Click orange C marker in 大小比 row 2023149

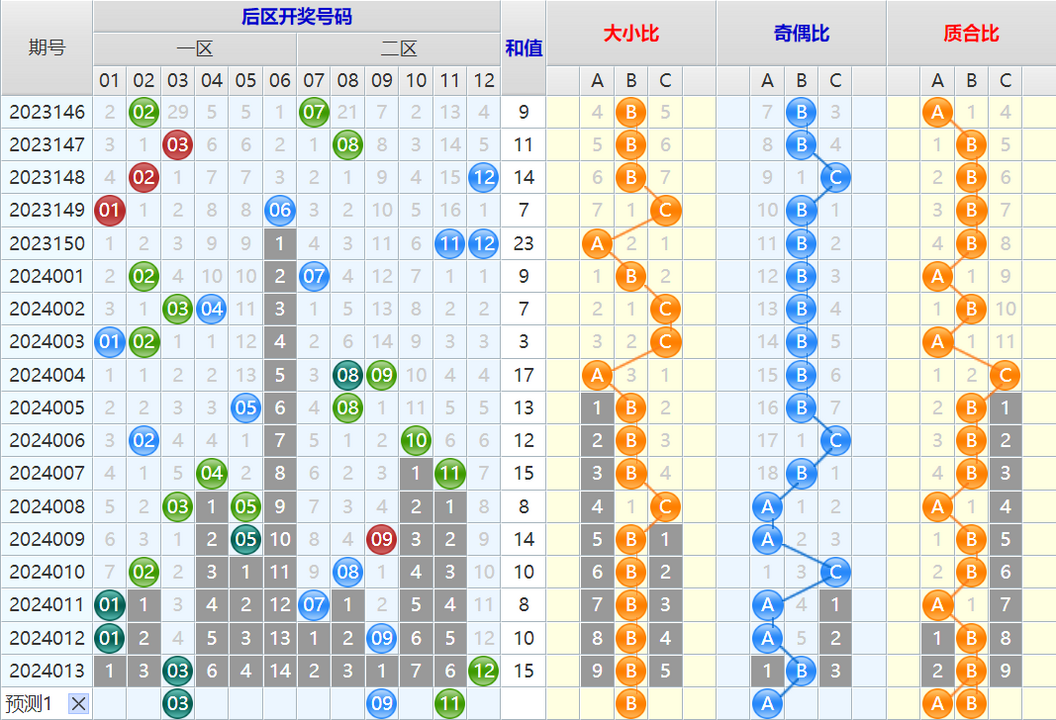click(x=665, y=210)
